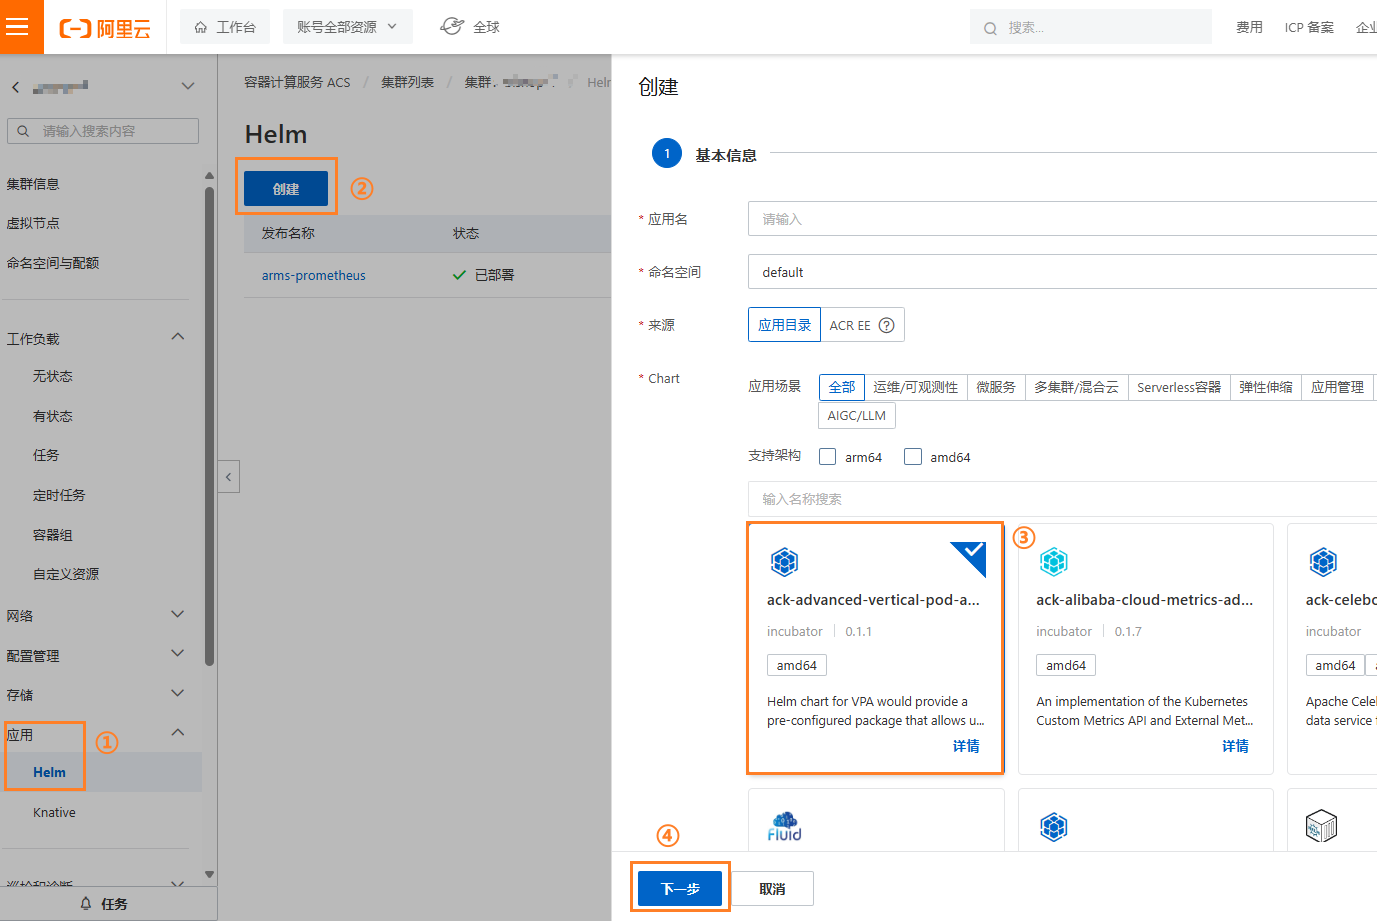Enable the amd64 architecture checkbox
Screen dimensions: 1377x921
coord(913,457)
